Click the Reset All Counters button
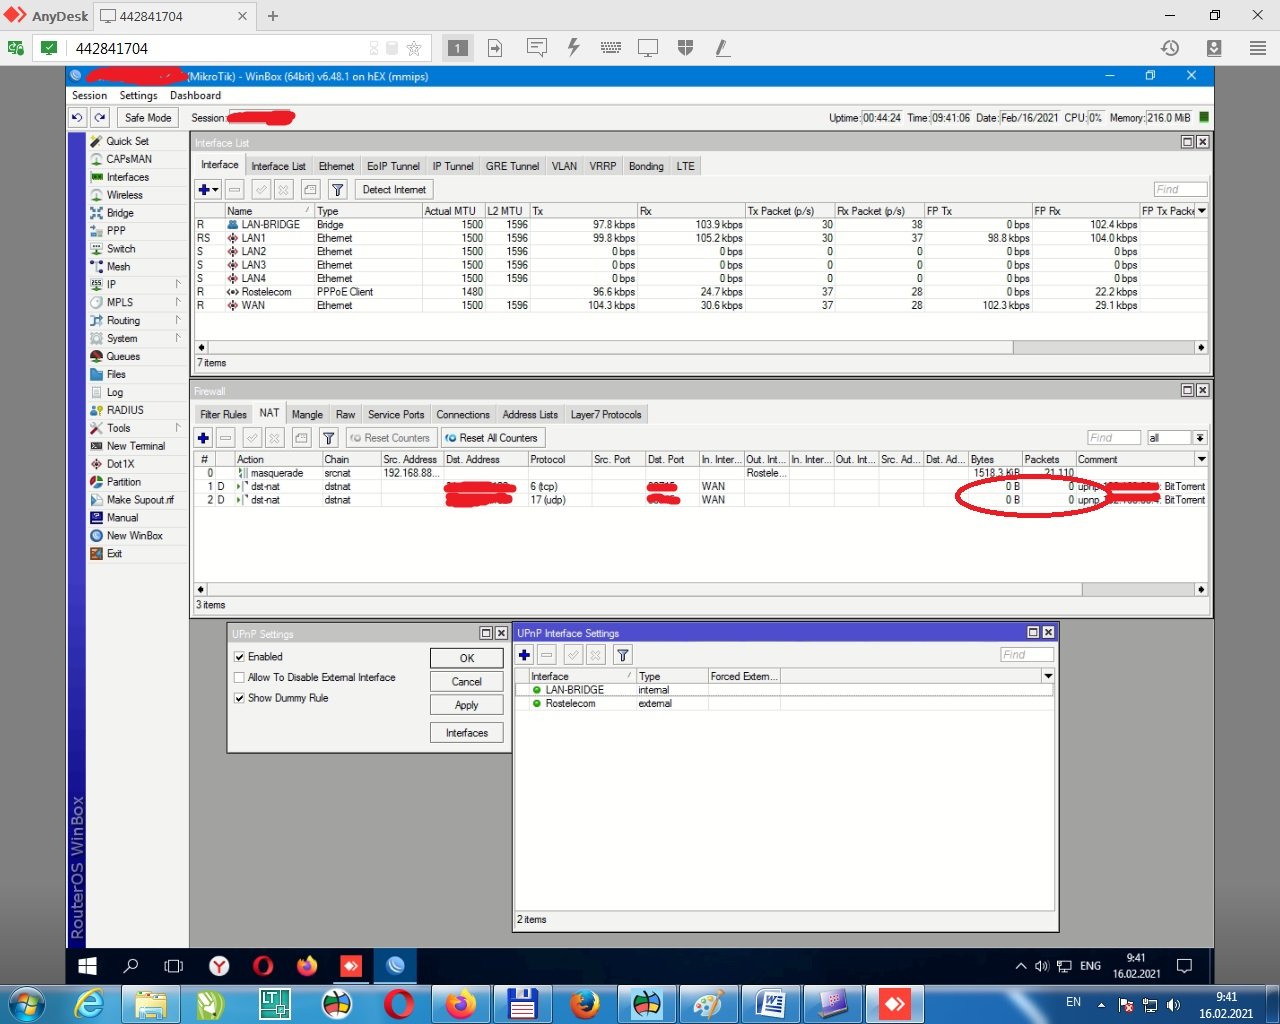This screenshot has width=1280, height=1024. [x=491, y=438]
